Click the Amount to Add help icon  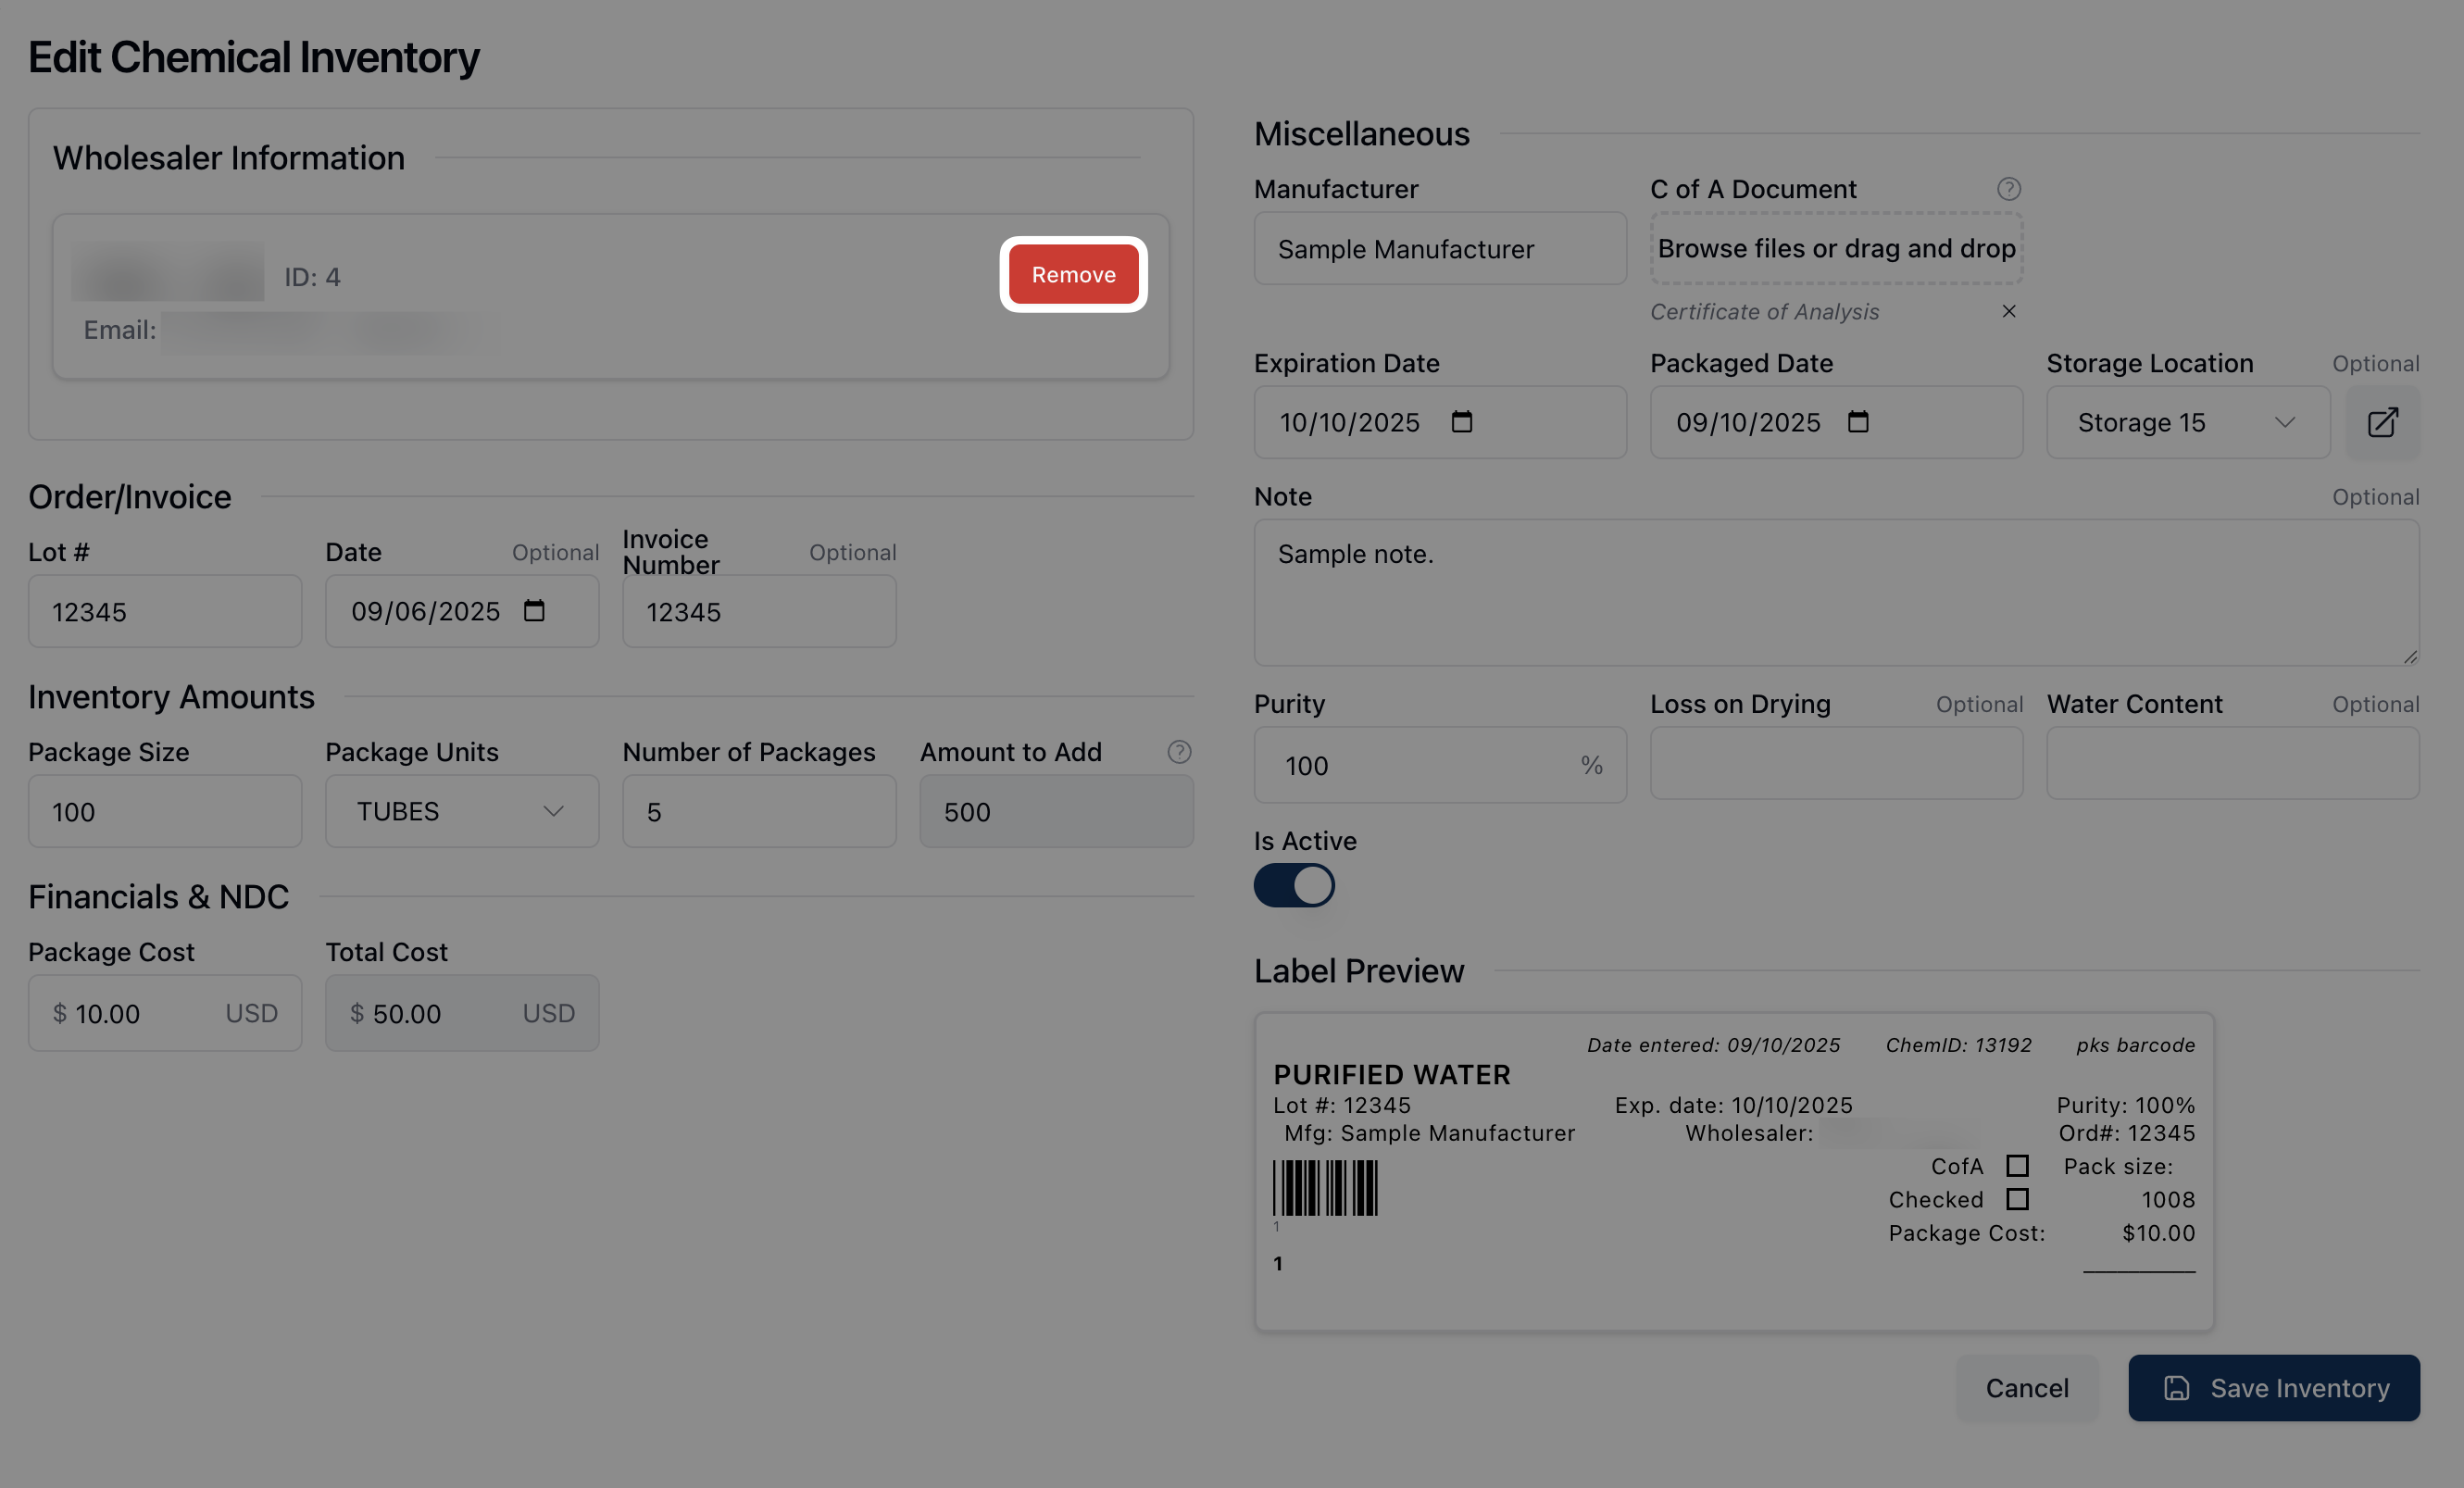coord(1179,752)
